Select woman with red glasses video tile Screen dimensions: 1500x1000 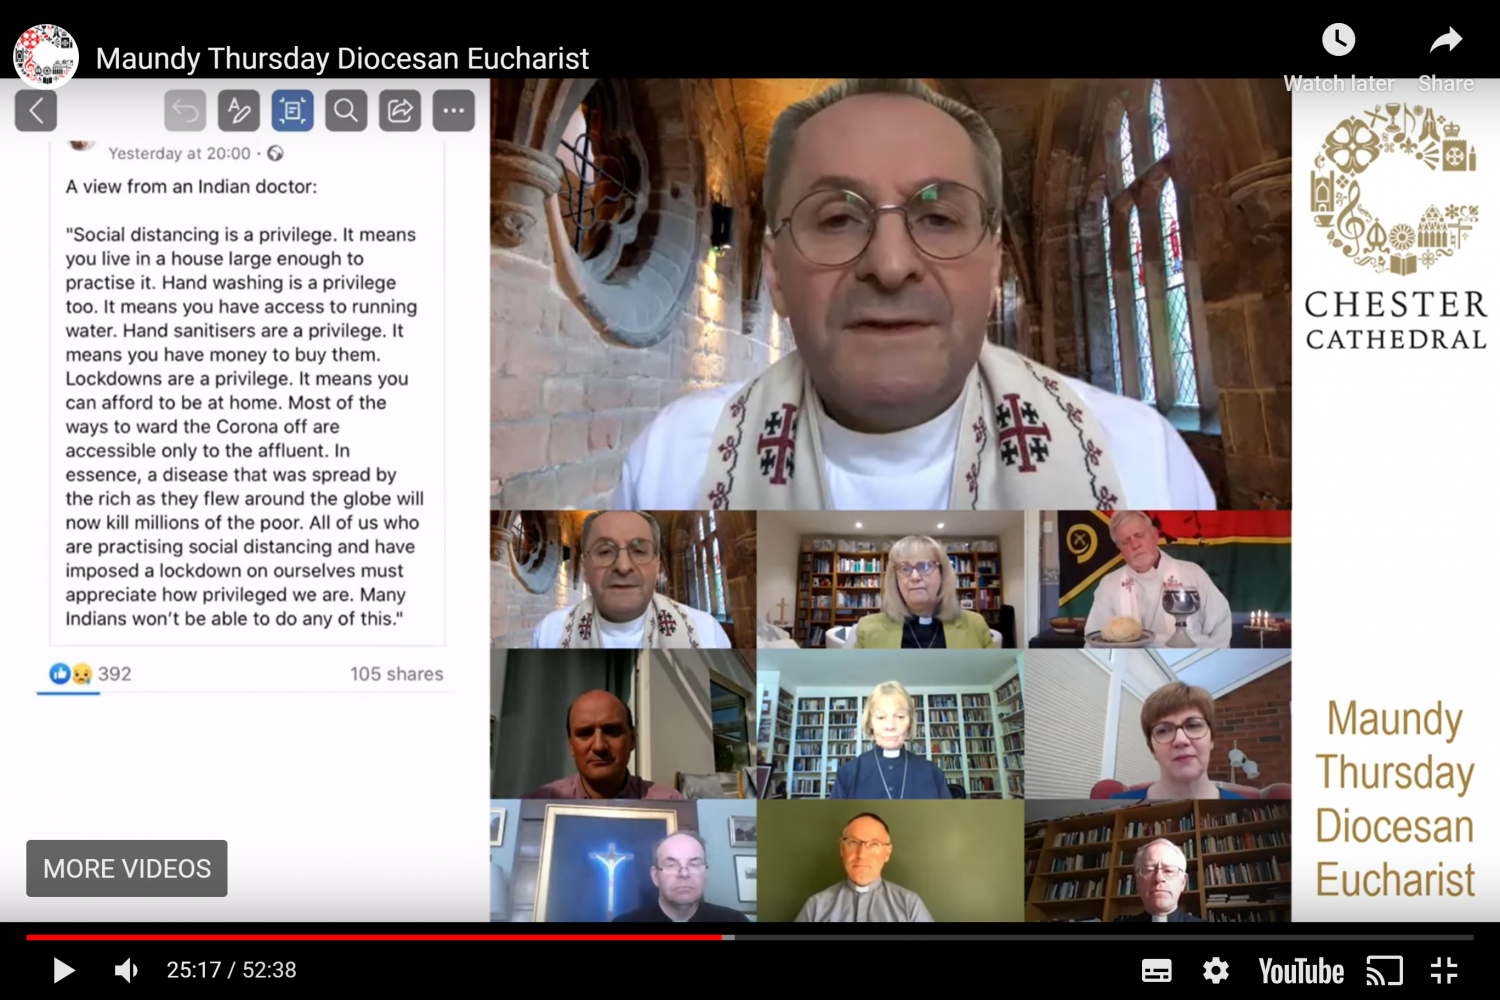[1158, 723]
